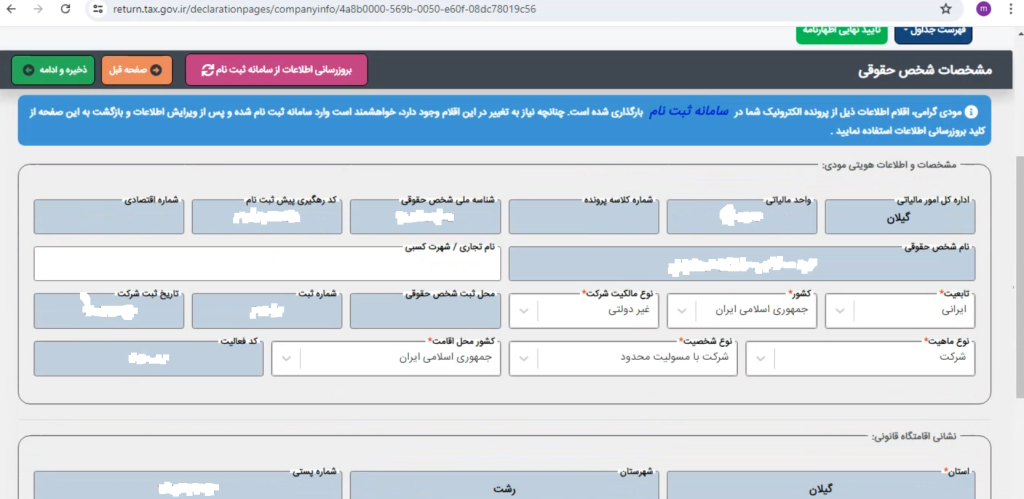Click the 'واحد مالیاتی' field

point(742,217)
